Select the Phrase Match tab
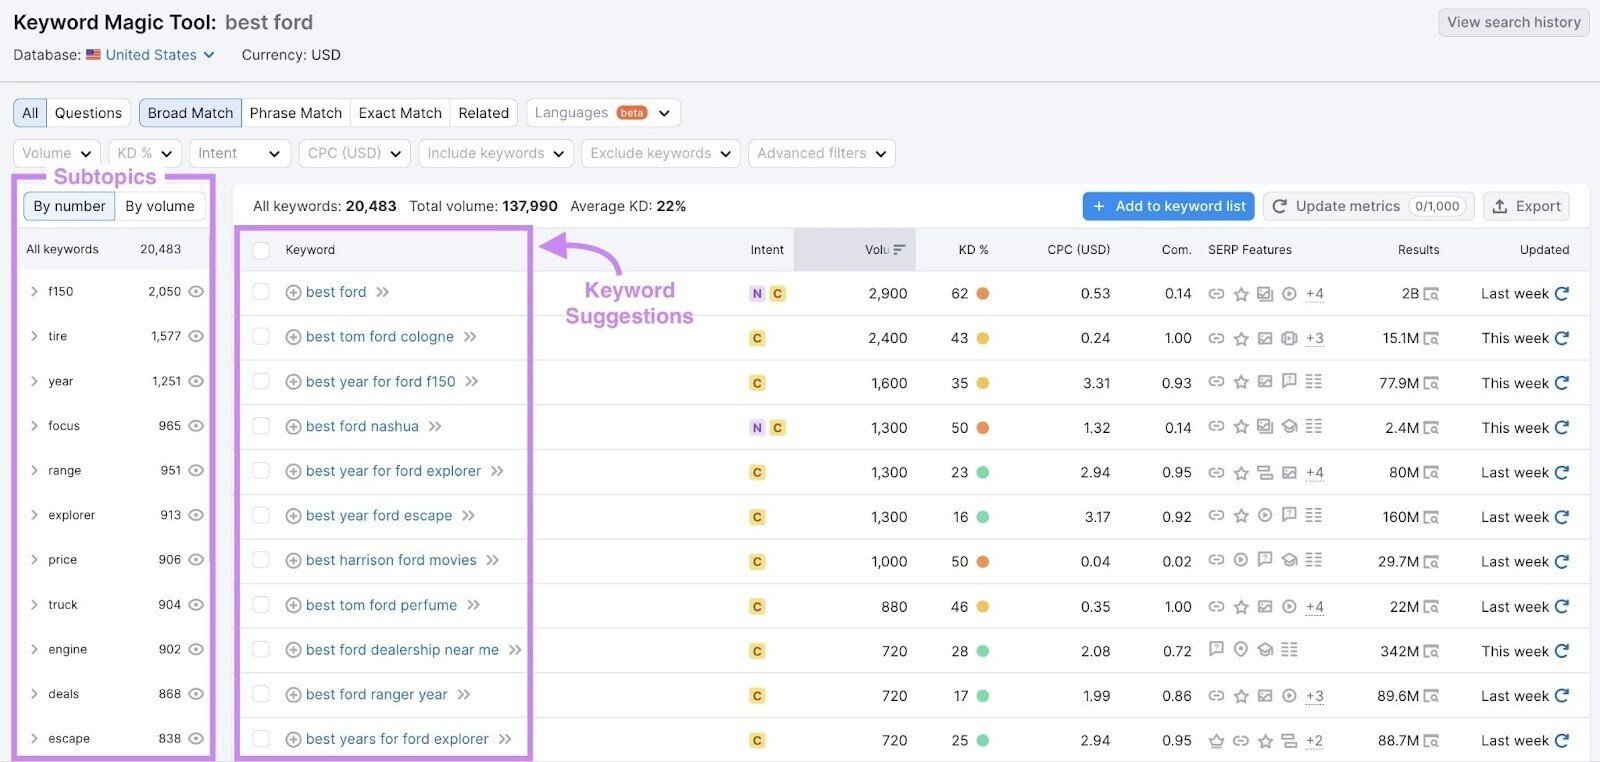Screen dimensions: 1600x762 pos(296,113)
